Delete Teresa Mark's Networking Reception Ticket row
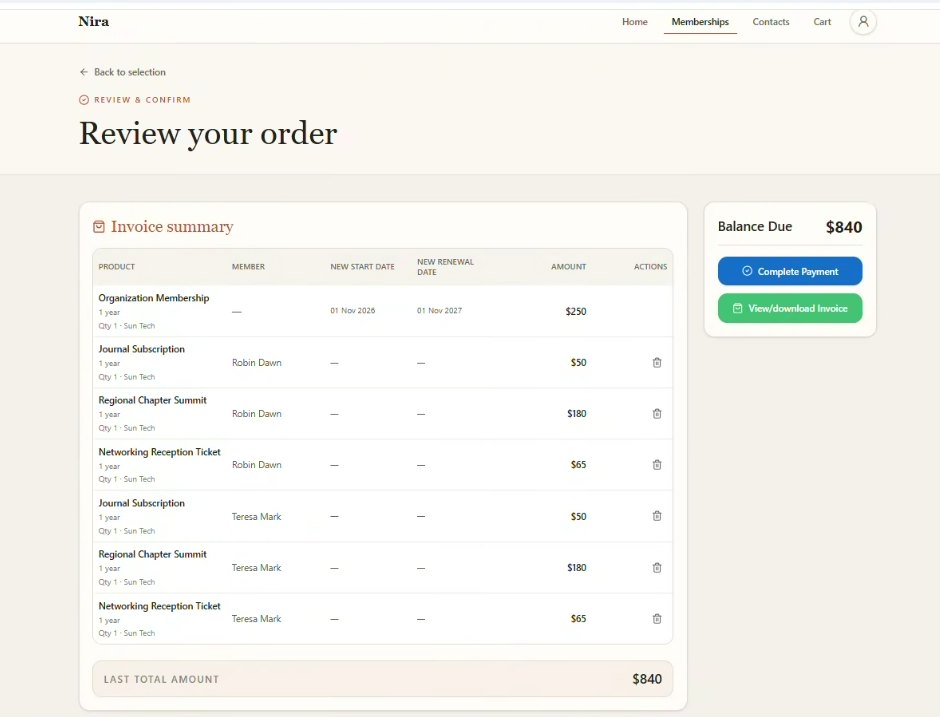Screen dimensions: 940x717 657,619
